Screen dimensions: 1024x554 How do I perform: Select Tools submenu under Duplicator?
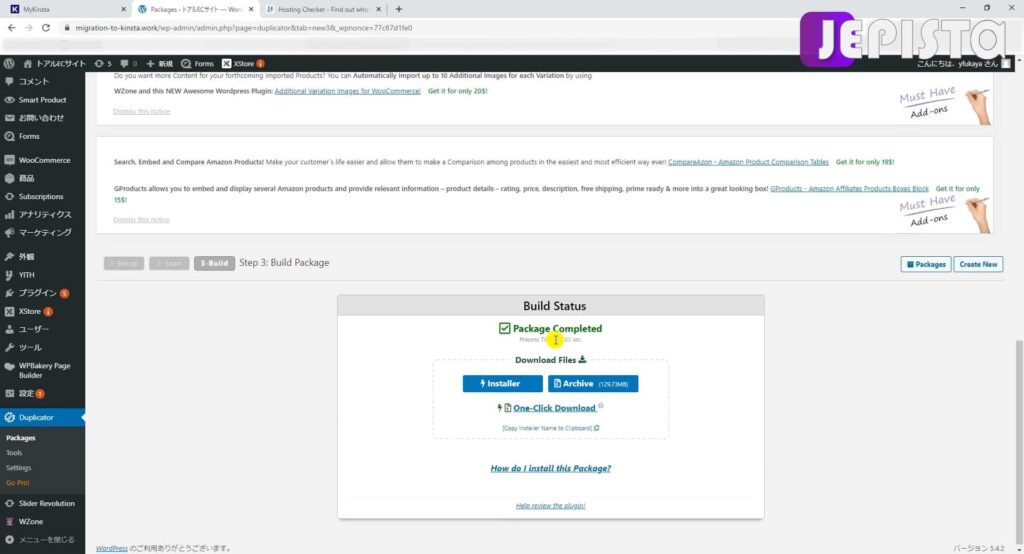point(14,453)
